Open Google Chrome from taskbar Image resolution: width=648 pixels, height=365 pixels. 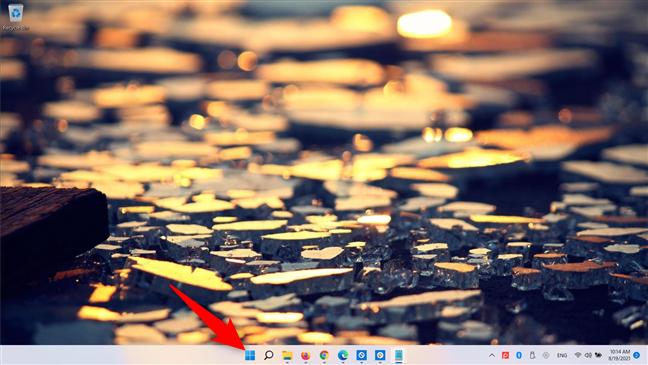(324, 355)
